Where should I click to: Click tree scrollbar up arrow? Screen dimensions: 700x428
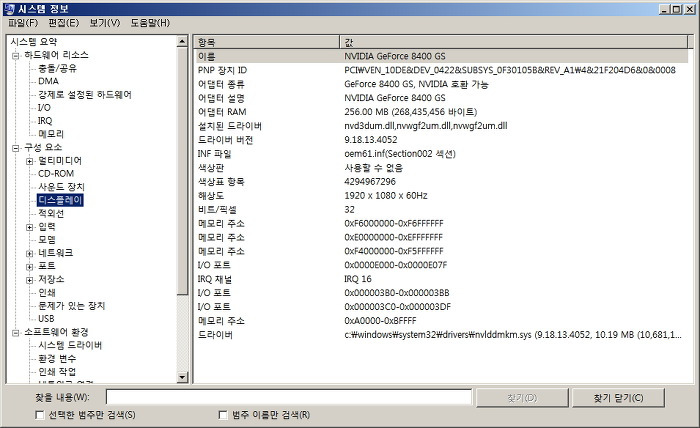pos(182,42)
